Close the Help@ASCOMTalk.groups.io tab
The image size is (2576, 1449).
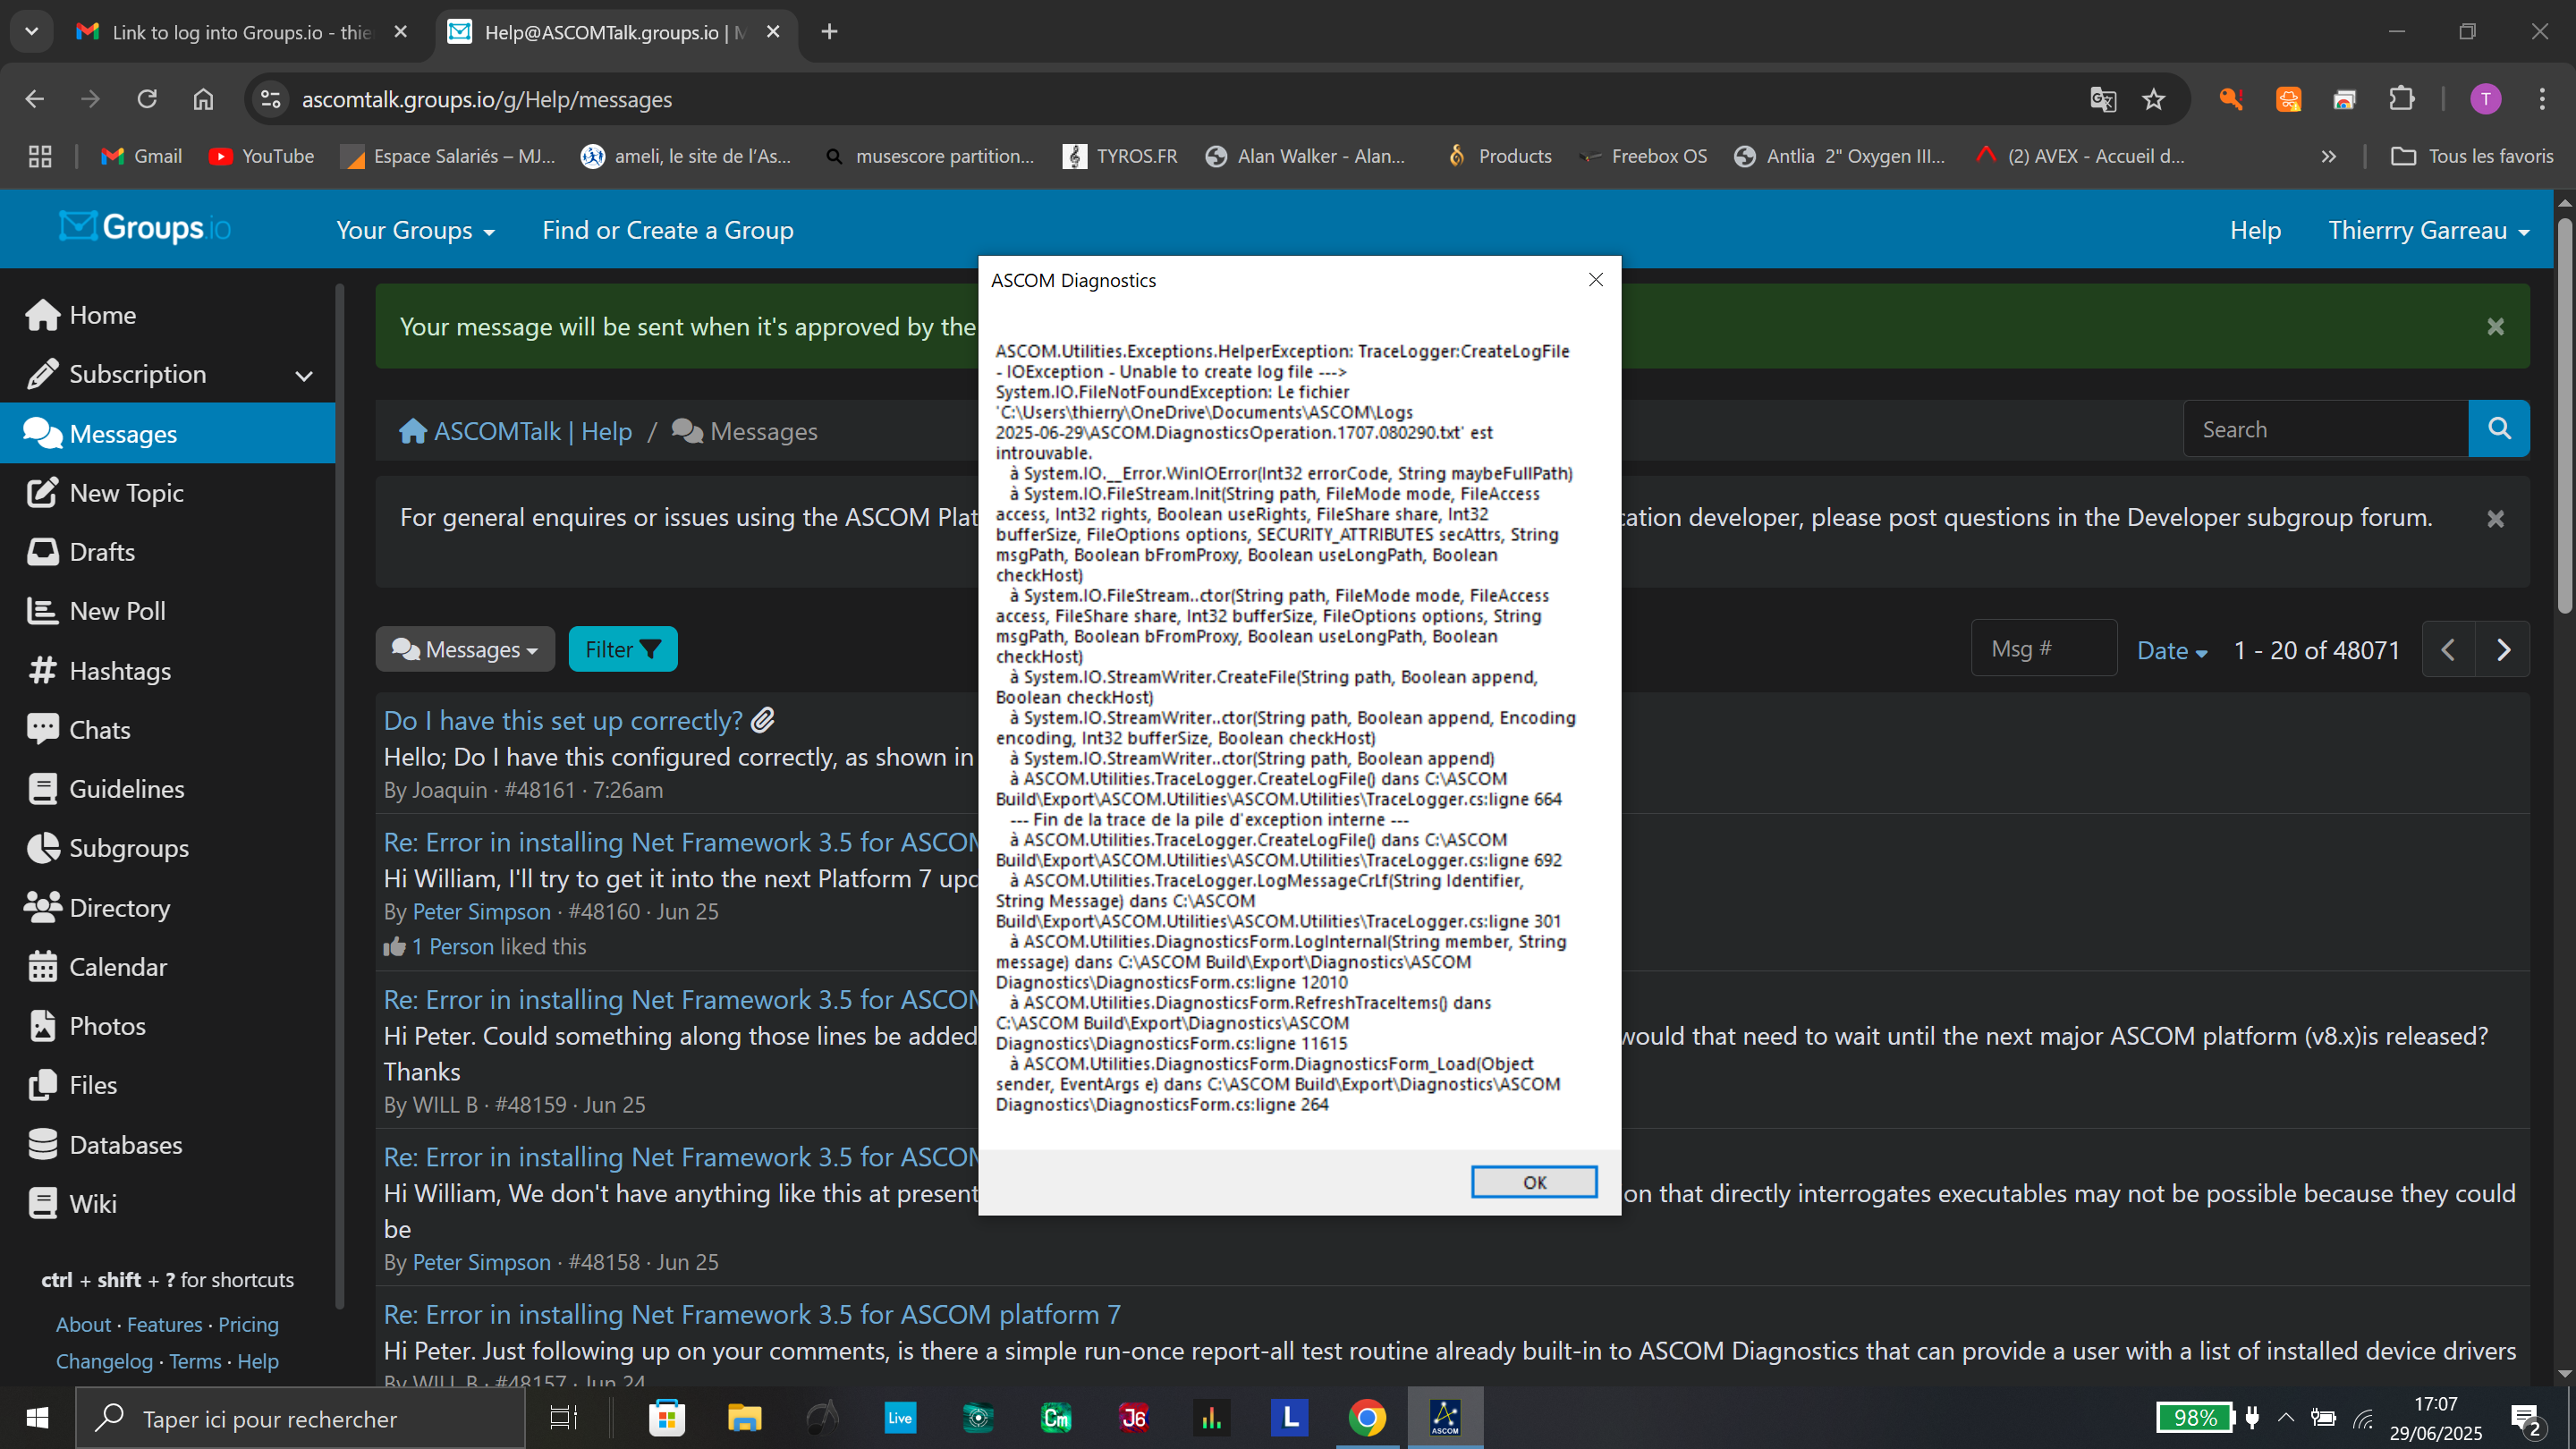click(x=773, y=32)
